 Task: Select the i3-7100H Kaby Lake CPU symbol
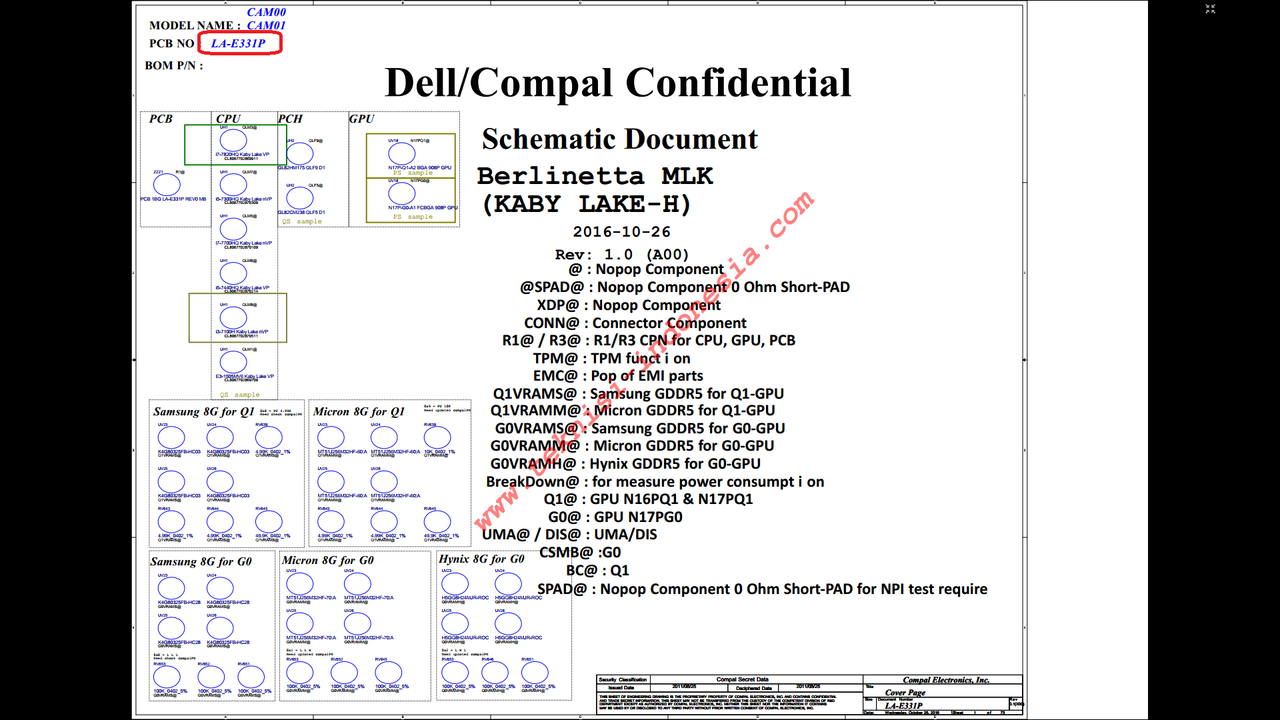tap(233, 317)
